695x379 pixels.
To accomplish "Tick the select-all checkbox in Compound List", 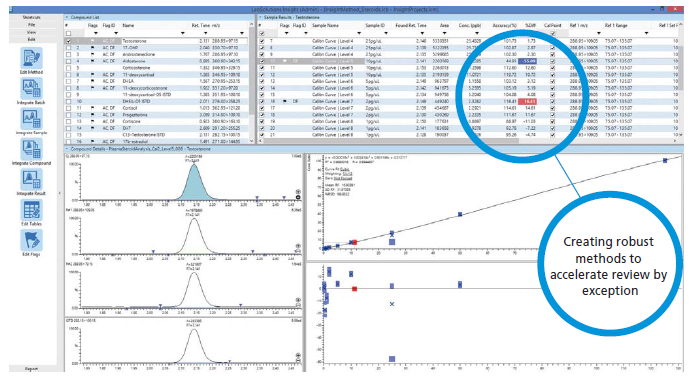I will [x=68, y=33].
